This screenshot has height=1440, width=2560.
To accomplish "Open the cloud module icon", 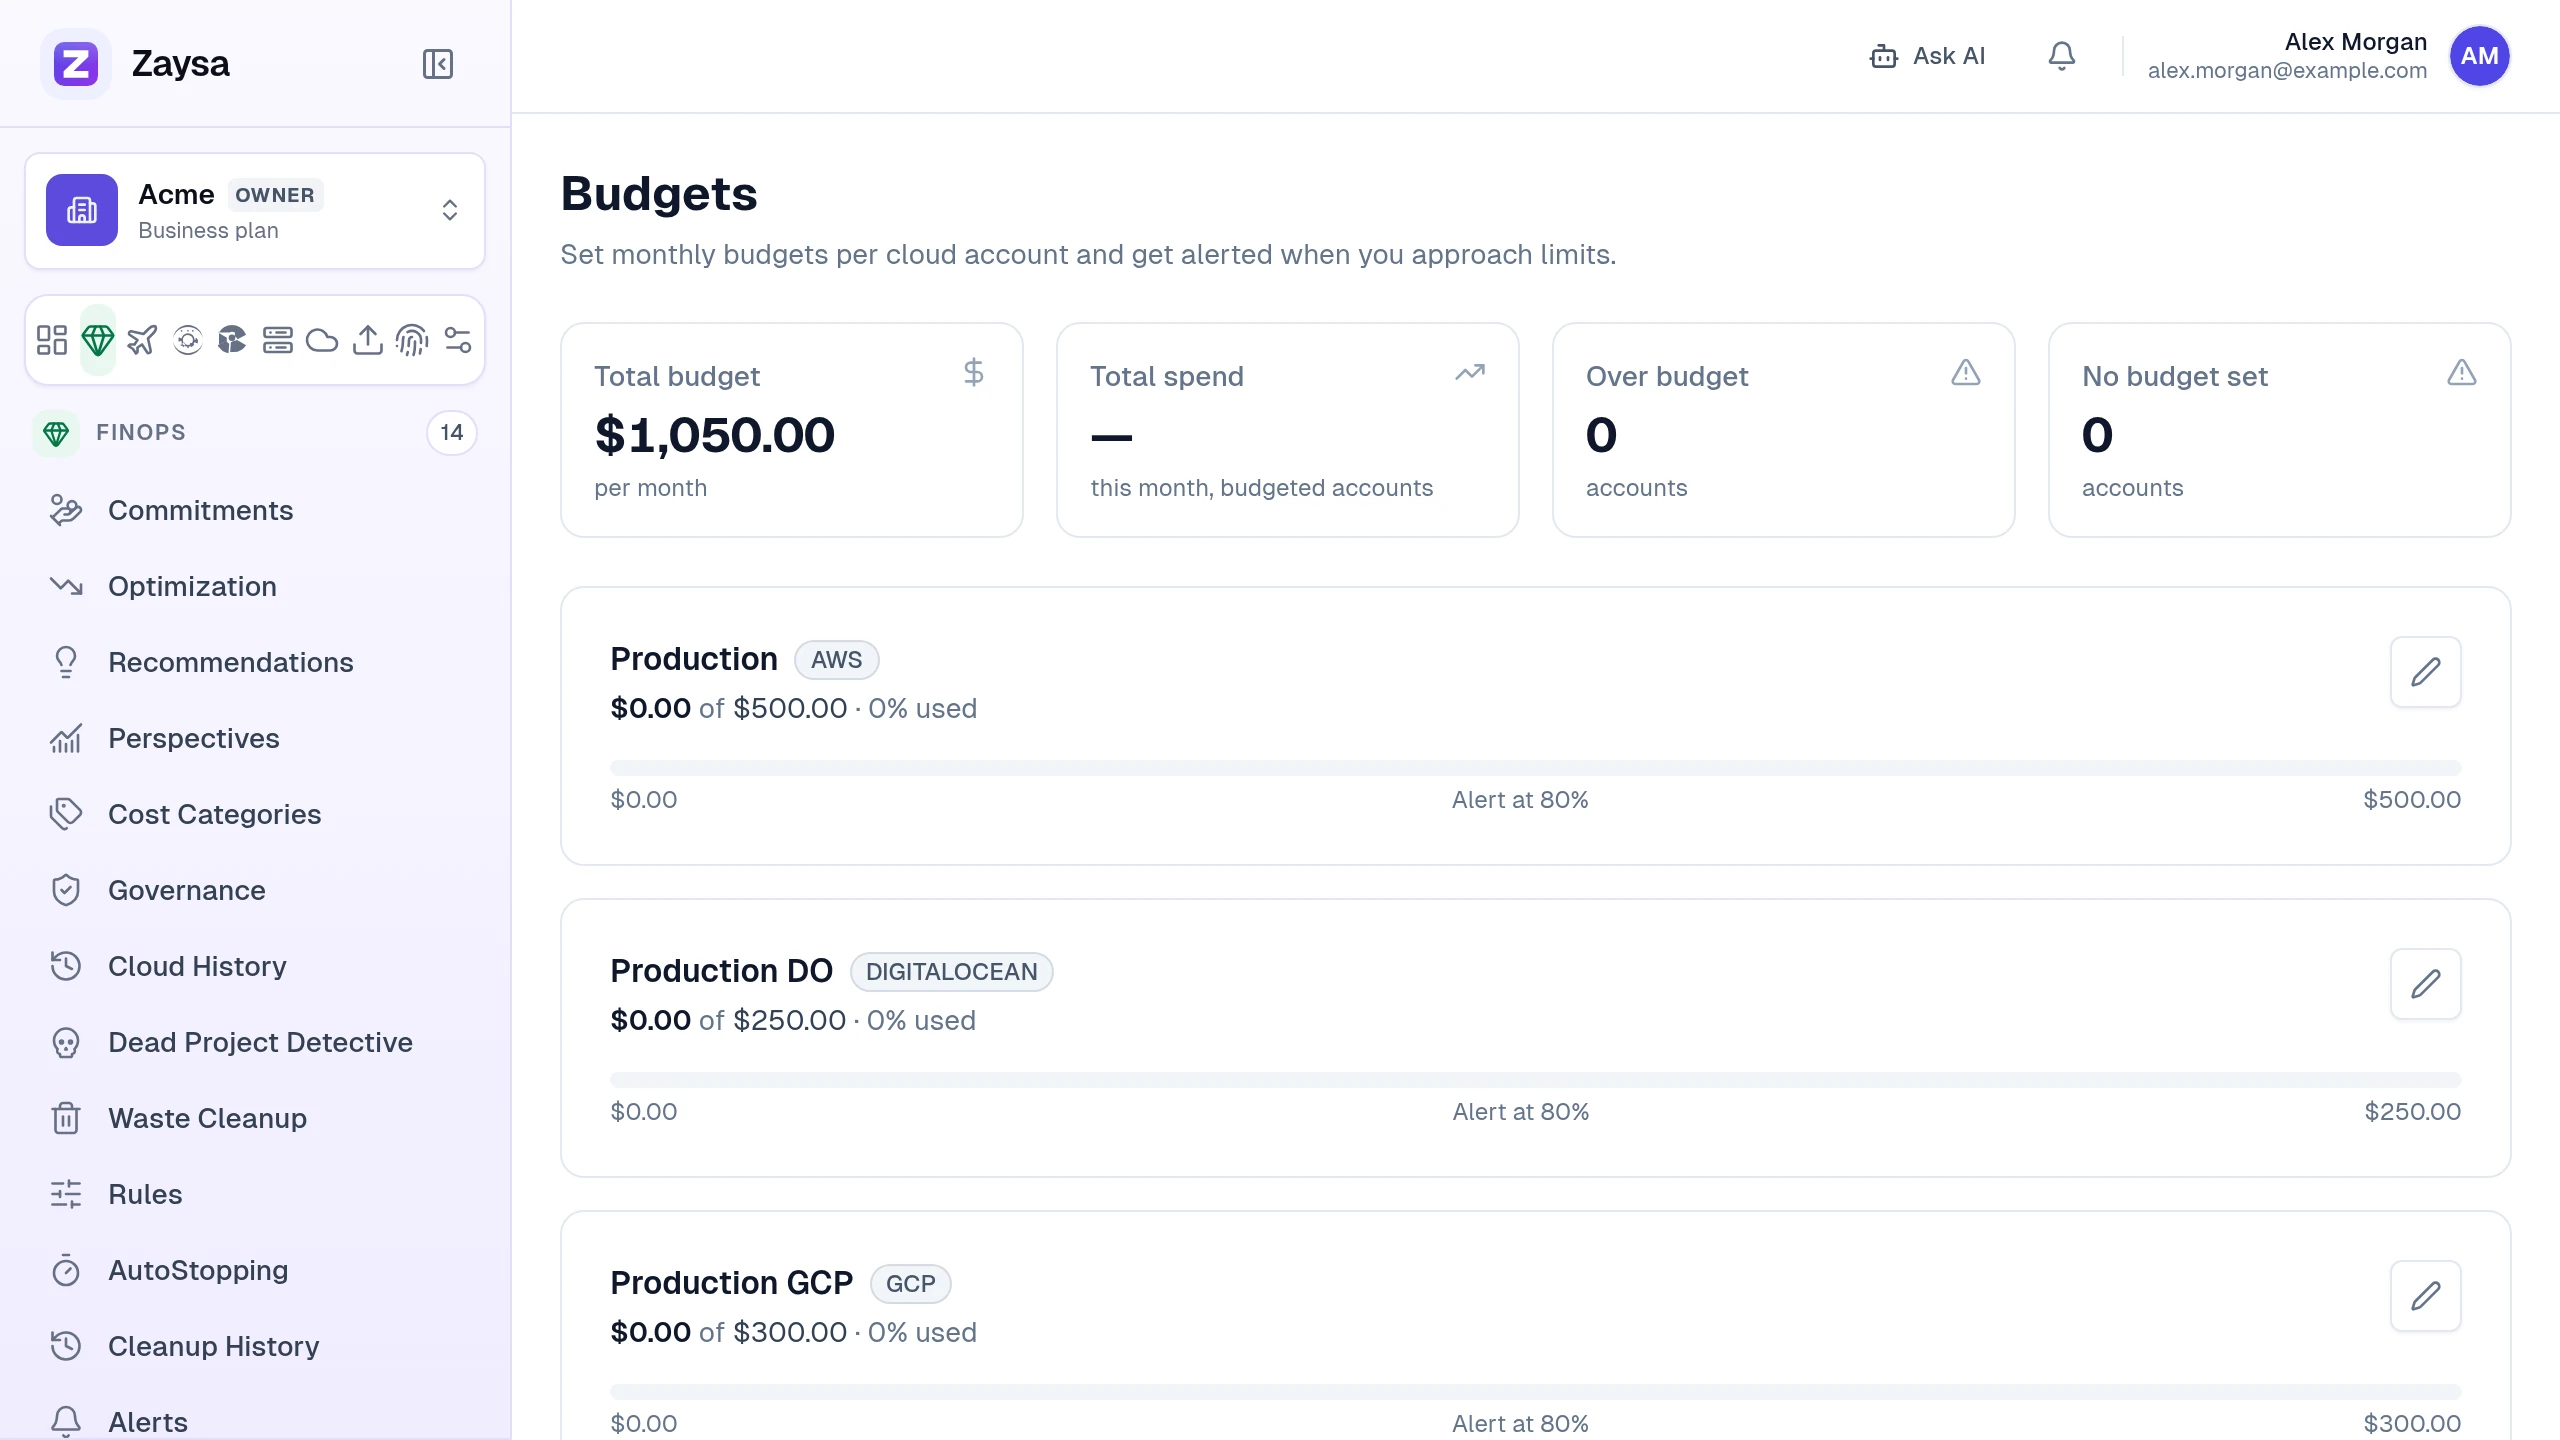I will (x=322, y=340).
